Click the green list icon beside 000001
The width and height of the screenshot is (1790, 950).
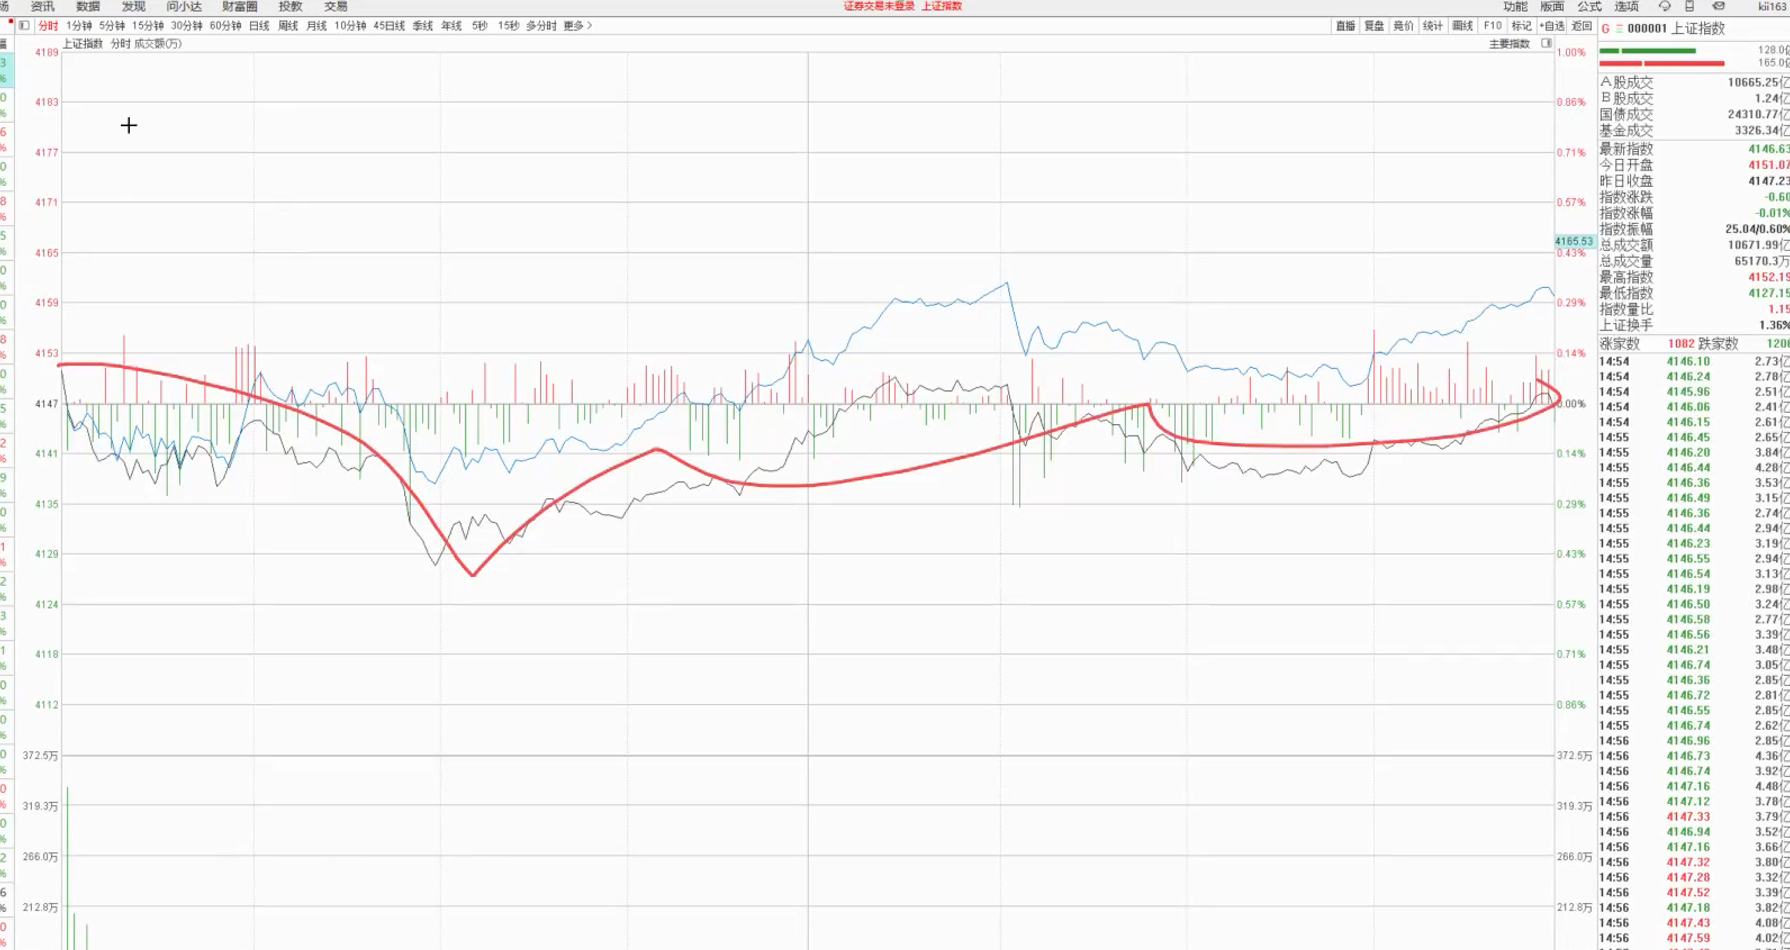pos(1619,29)
